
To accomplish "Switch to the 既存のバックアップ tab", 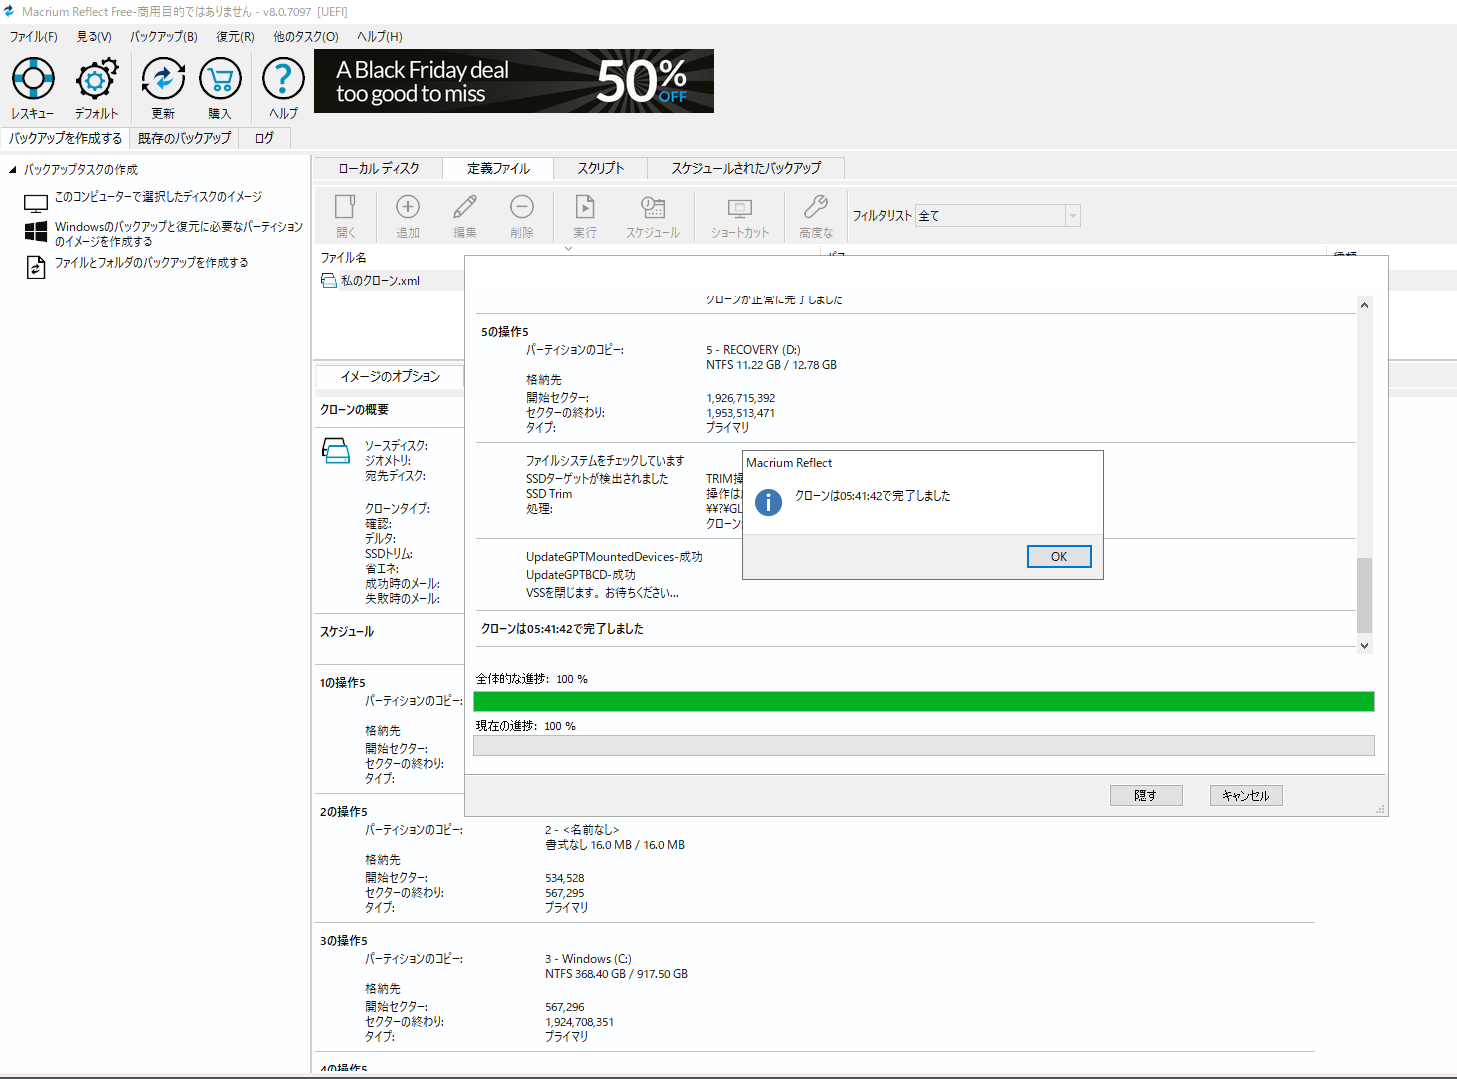I will click(x=184, y=139).
